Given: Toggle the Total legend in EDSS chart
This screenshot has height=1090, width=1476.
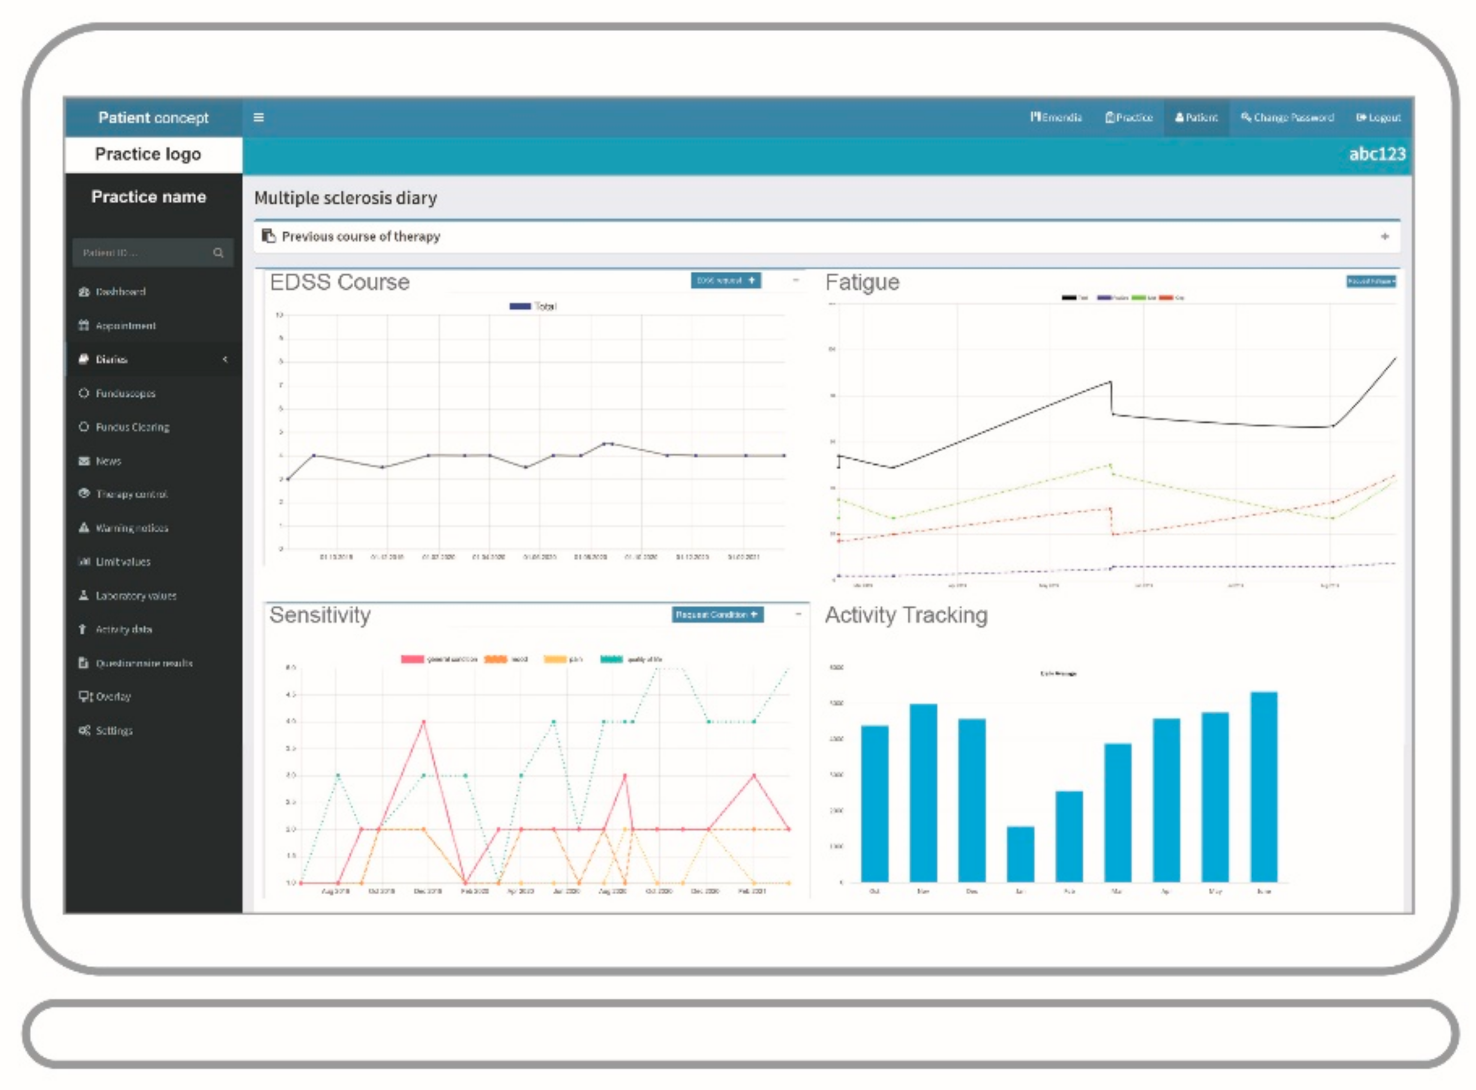Looking at the screenshot, I should tap(544, 307).
